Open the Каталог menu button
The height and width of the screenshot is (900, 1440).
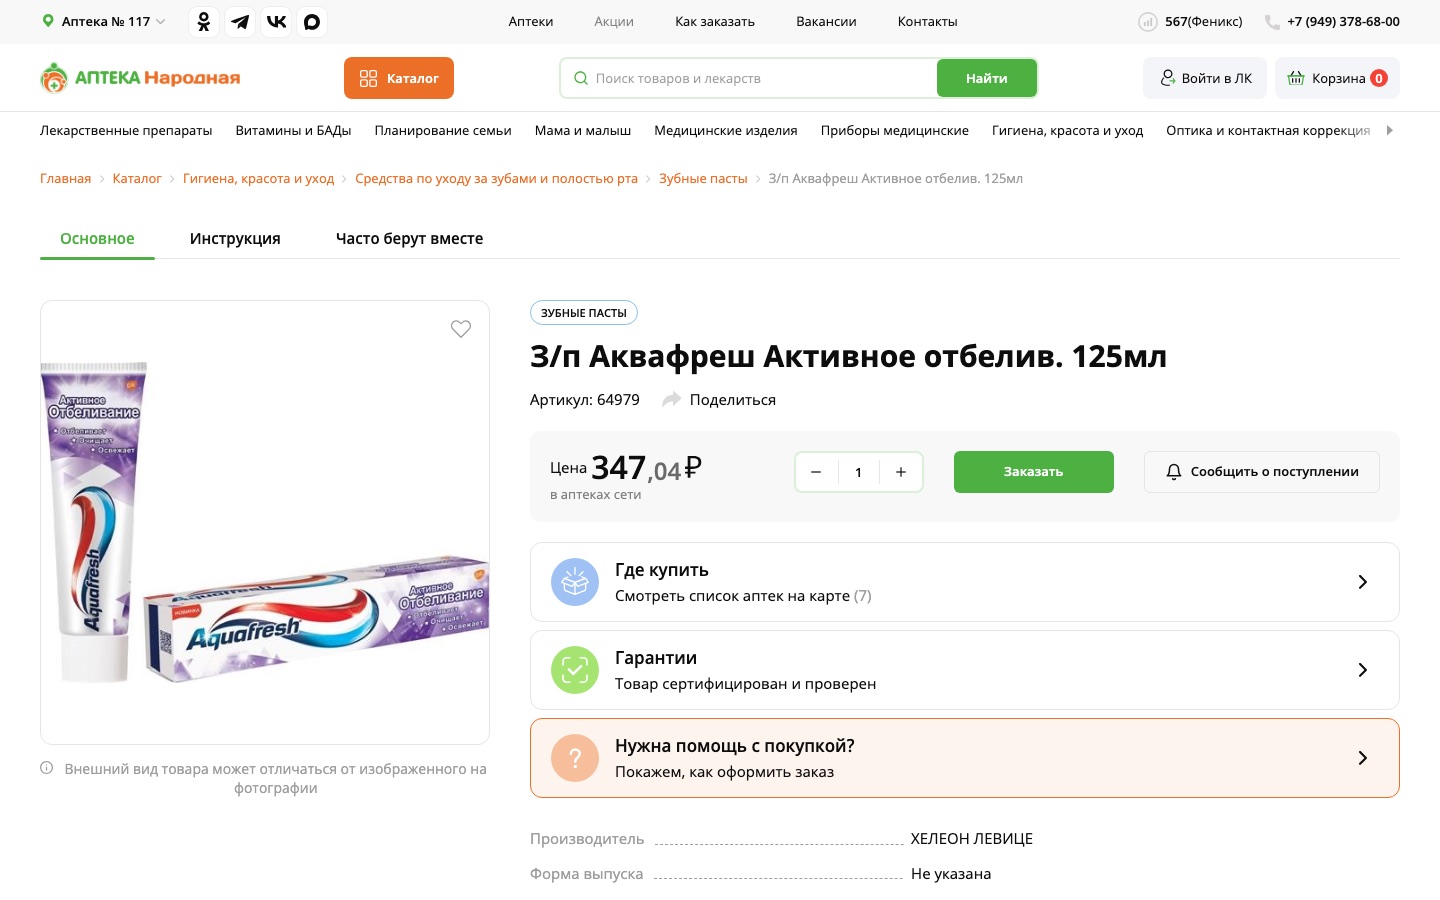tap(399, 78)
